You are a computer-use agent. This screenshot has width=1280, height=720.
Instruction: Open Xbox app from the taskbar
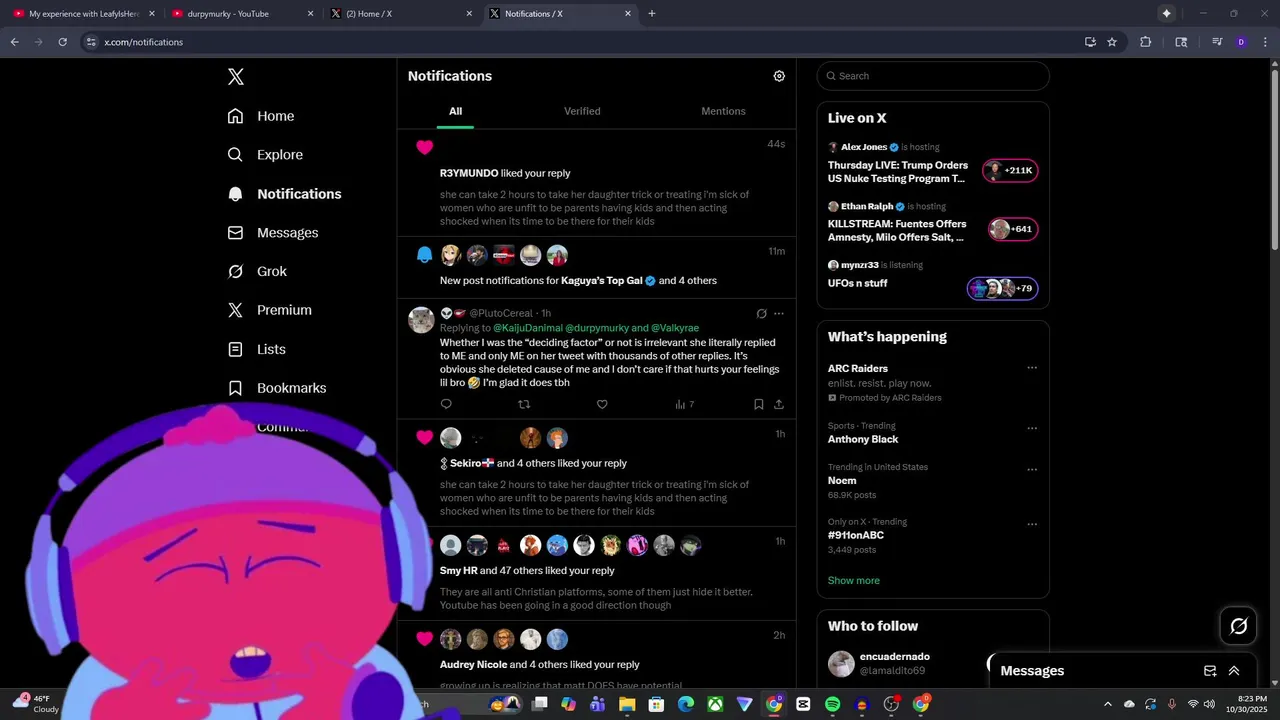(x=715, y=705)
